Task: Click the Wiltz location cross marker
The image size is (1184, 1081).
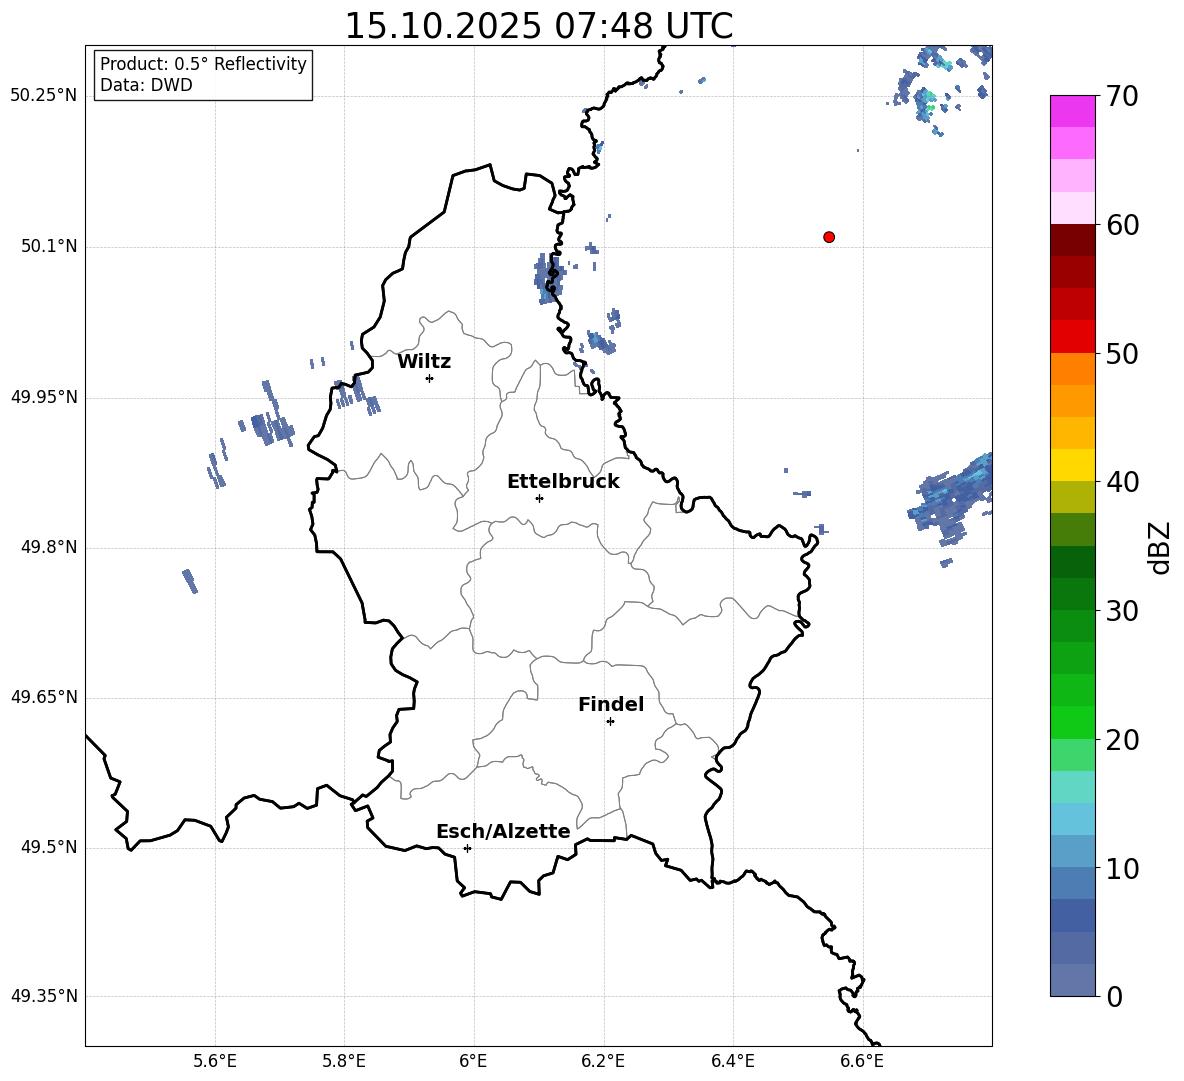Action: 430,378
